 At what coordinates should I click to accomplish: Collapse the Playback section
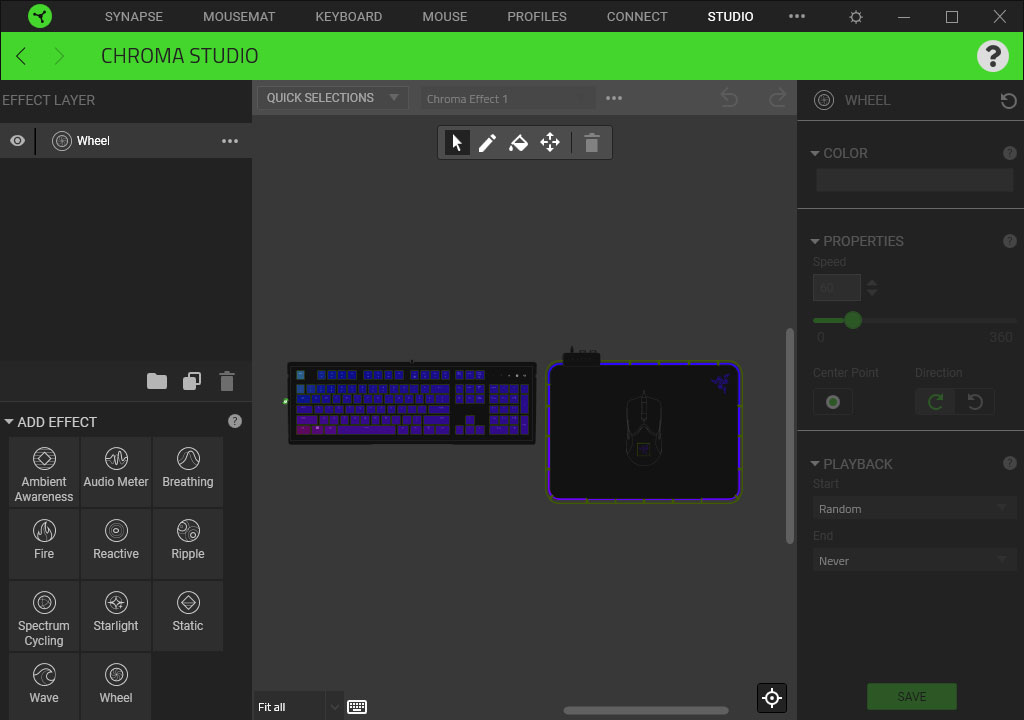click(815, 464)
